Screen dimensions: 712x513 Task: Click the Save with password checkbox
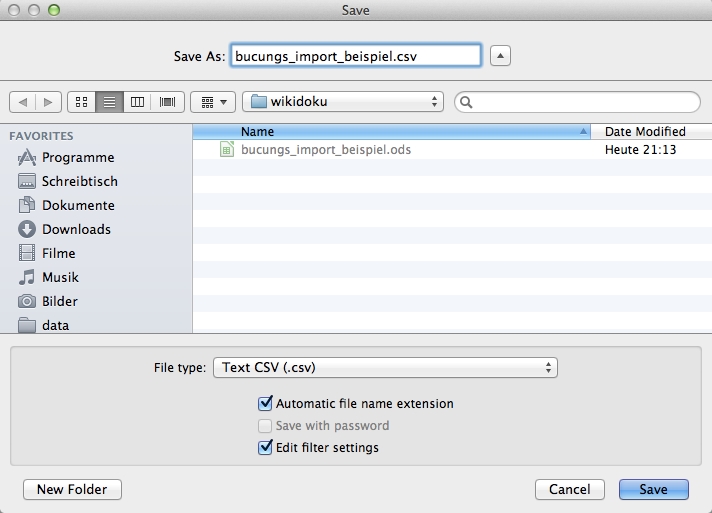point(265,426)
